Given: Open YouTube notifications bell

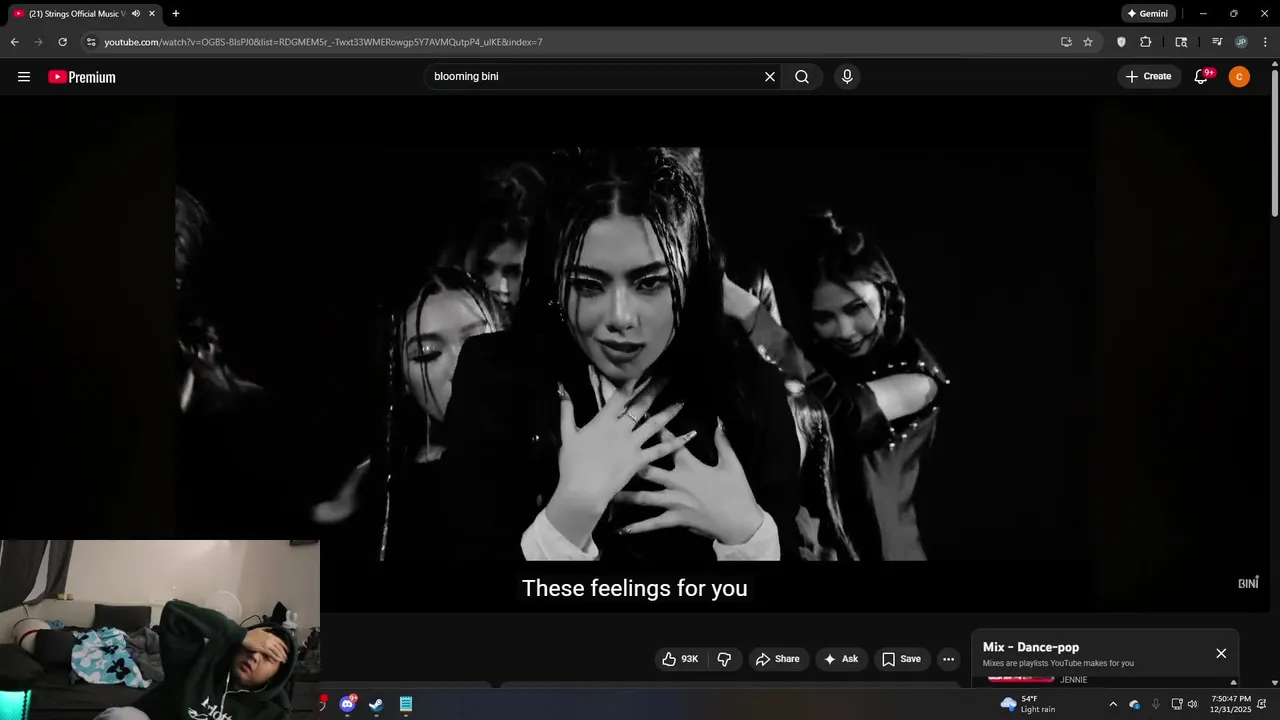Looking at the screenshot, I should (x=1202, y=77).
